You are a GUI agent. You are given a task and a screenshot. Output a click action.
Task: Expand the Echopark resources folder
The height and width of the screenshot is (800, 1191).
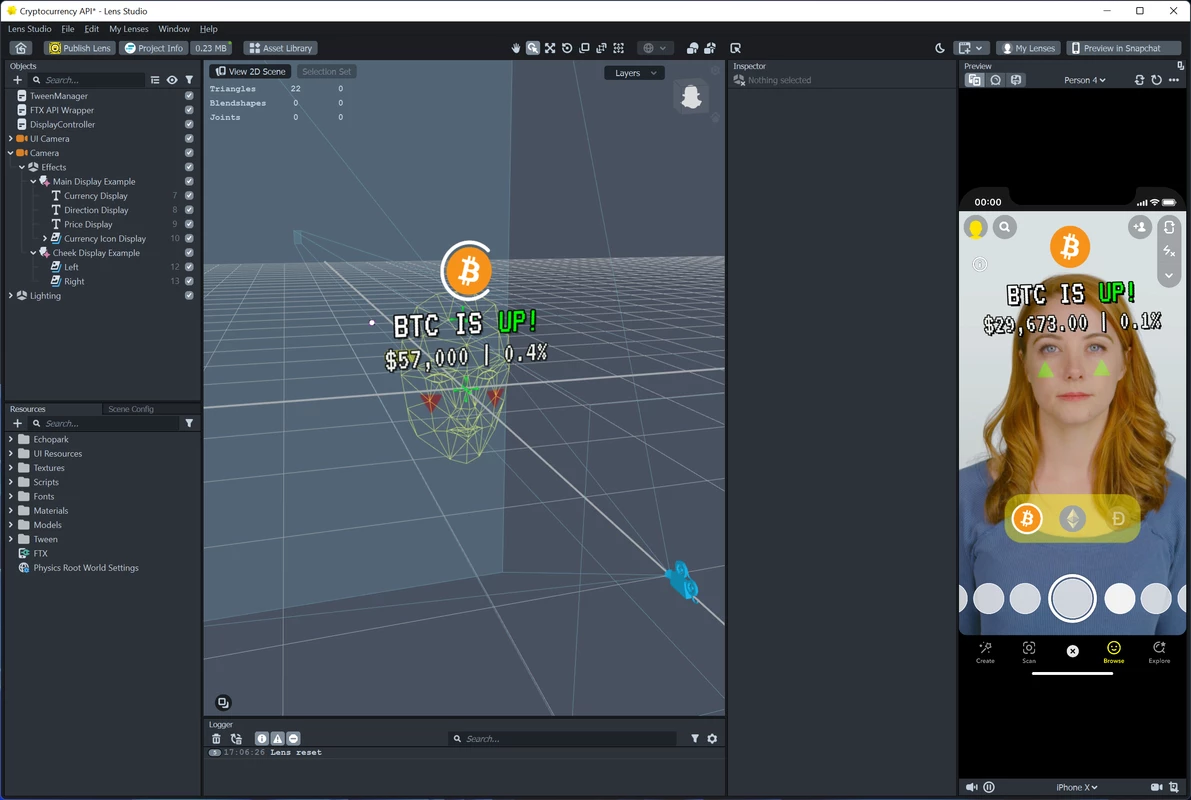pos(11,439)
